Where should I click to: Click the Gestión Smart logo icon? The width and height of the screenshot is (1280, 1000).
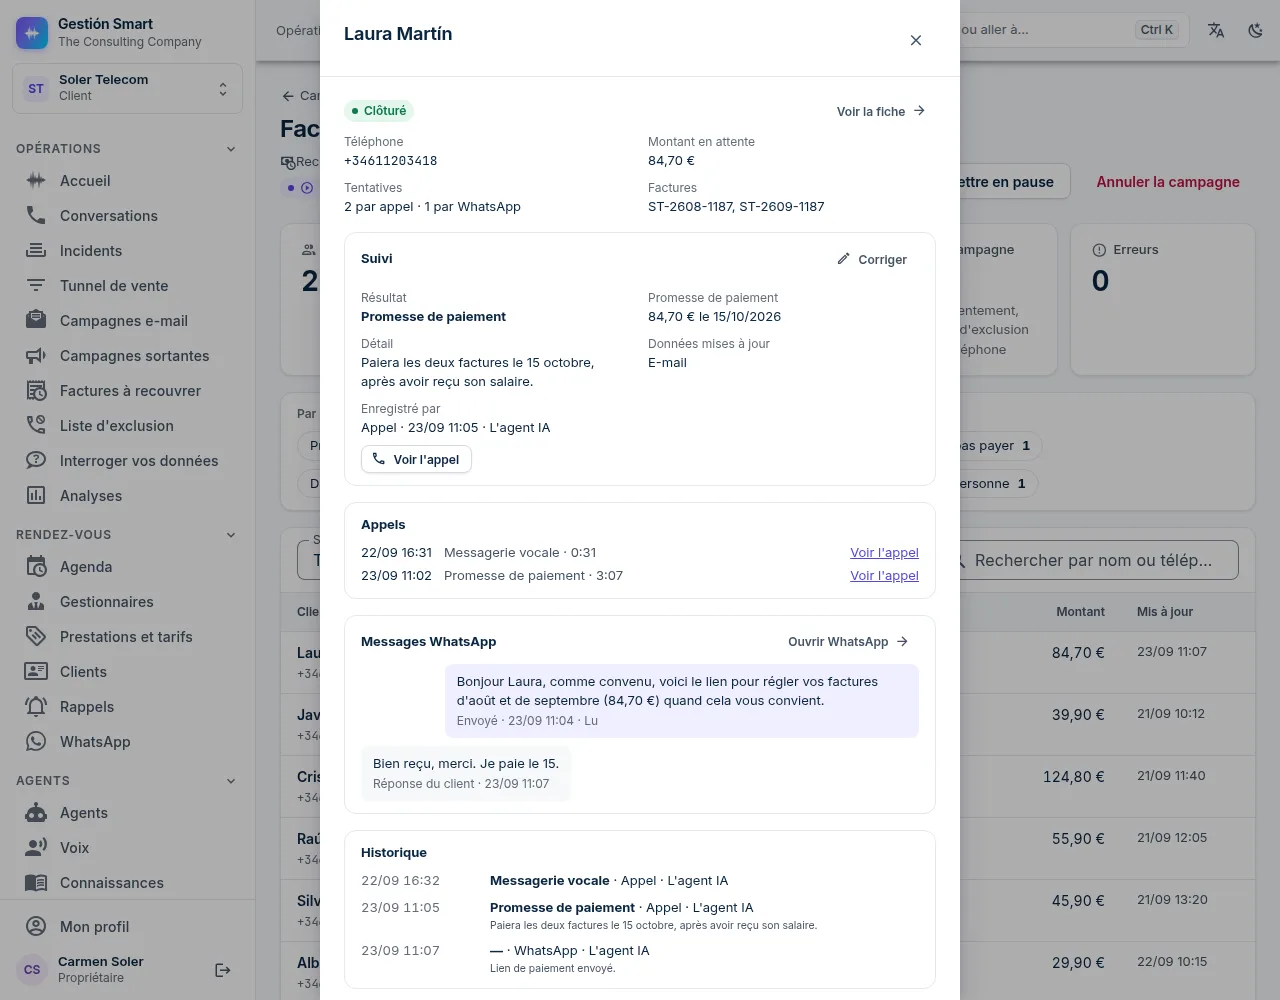tap(32, 33)
